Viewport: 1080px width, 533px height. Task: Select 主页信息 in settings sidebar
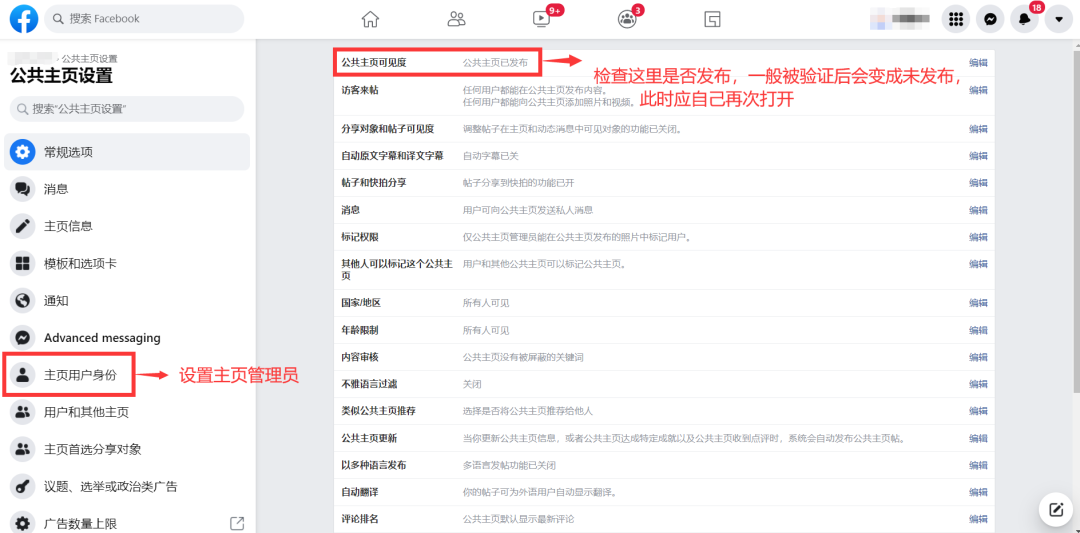127,226
